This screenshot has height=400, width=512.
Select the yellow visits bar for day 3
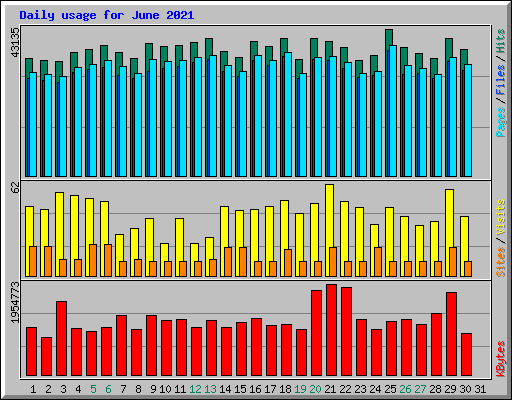pos(59,234)
